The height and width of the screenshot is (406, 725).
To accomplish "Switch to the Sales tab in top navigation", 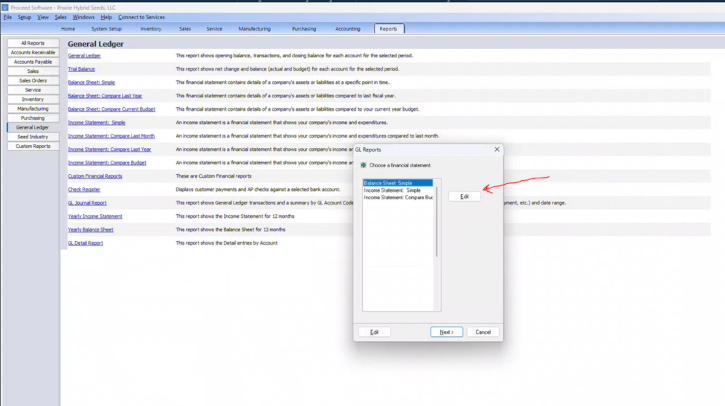I will tap(185, 29).
